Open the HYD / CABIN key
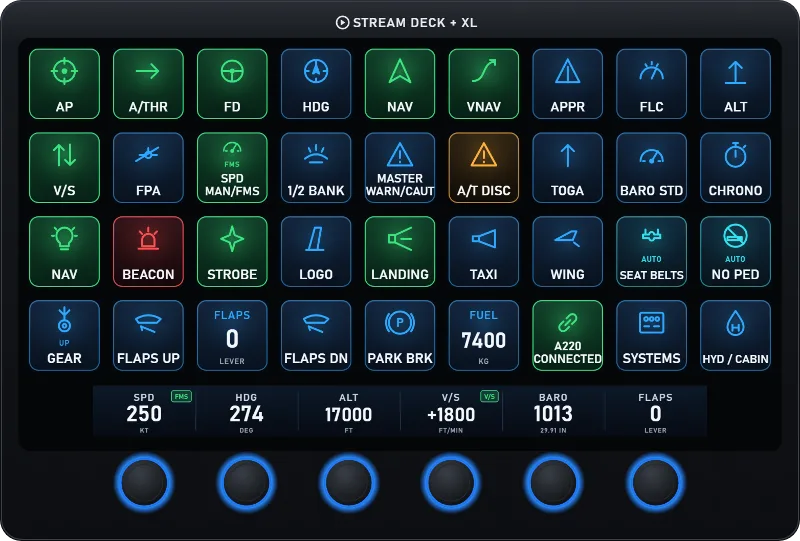800x541 pixels. pos(735,335)
